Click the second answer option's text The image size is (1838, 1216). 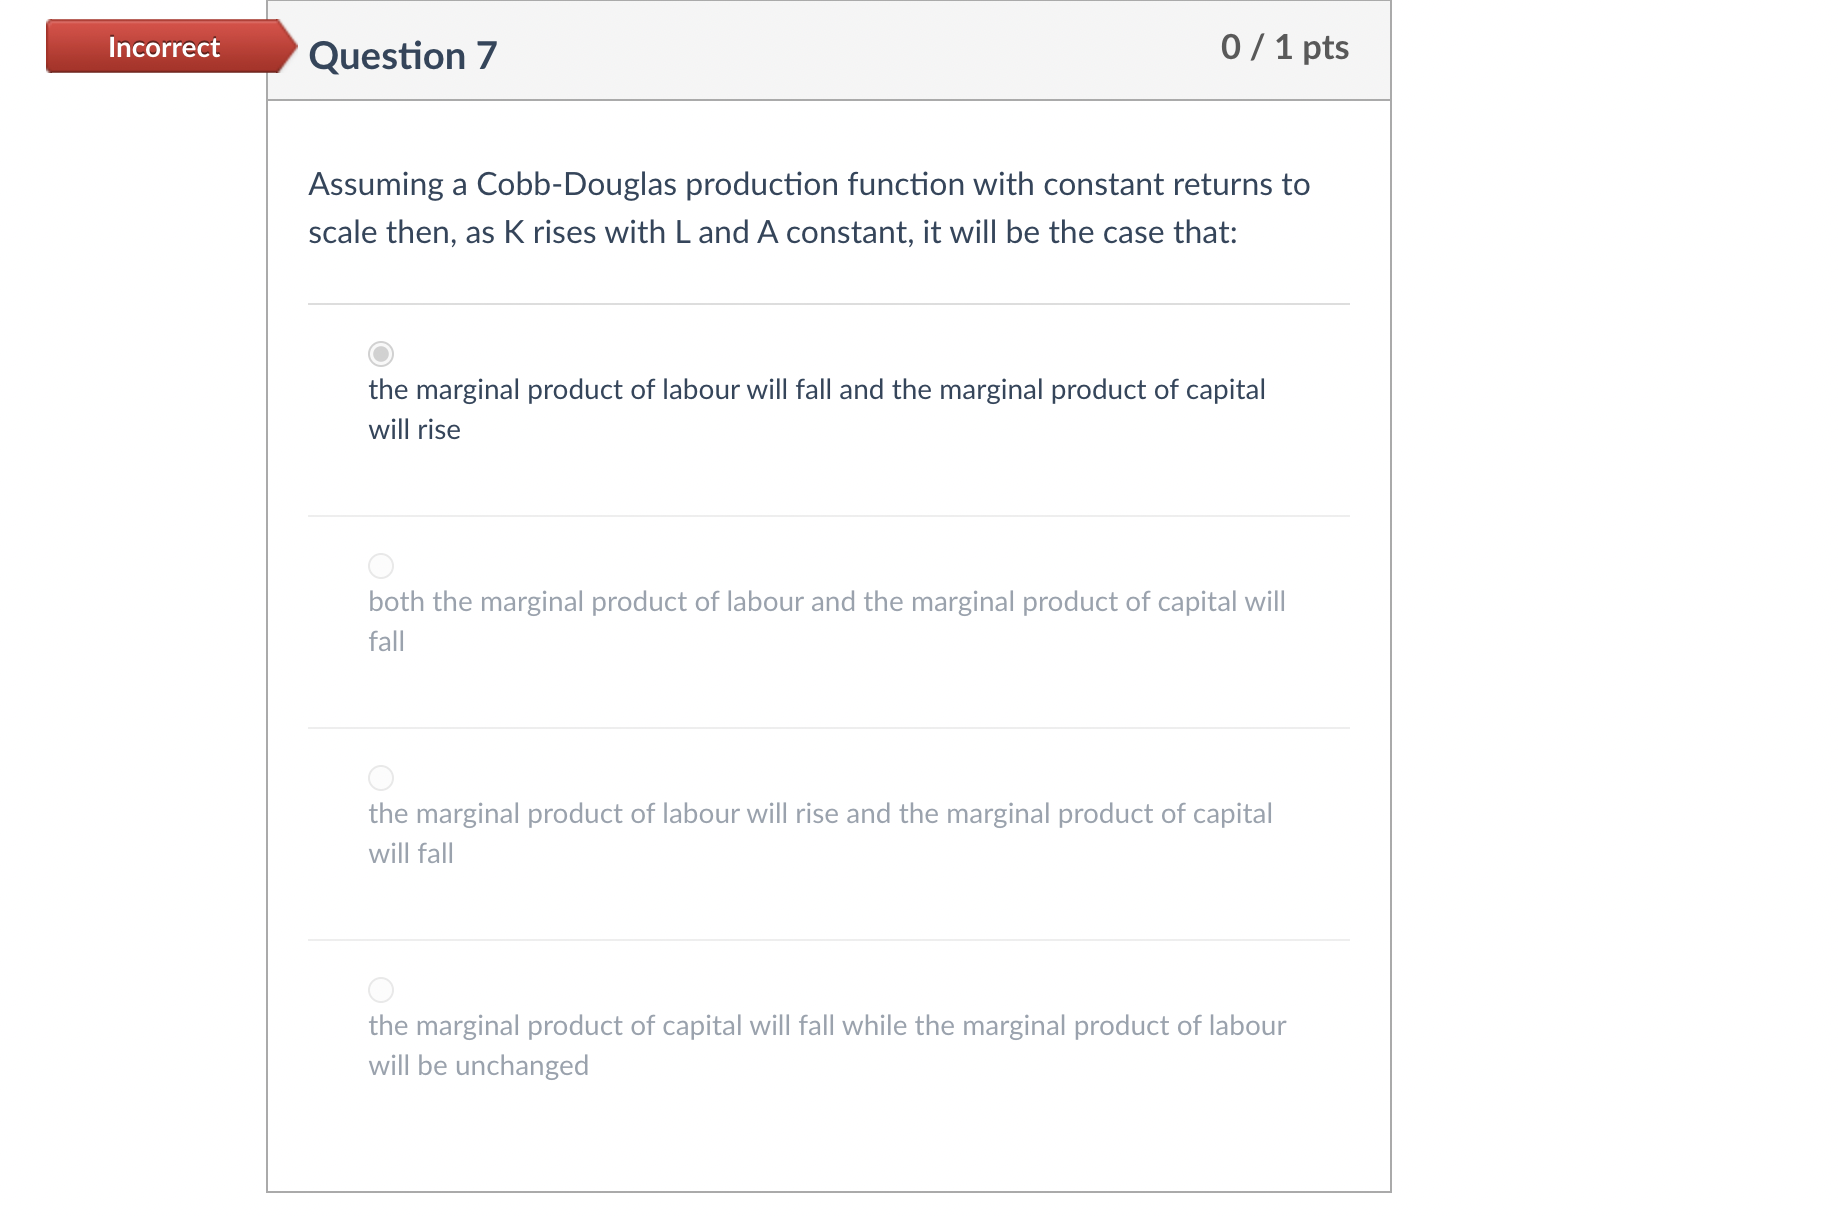pyautogui.click(x=826, y=620)
